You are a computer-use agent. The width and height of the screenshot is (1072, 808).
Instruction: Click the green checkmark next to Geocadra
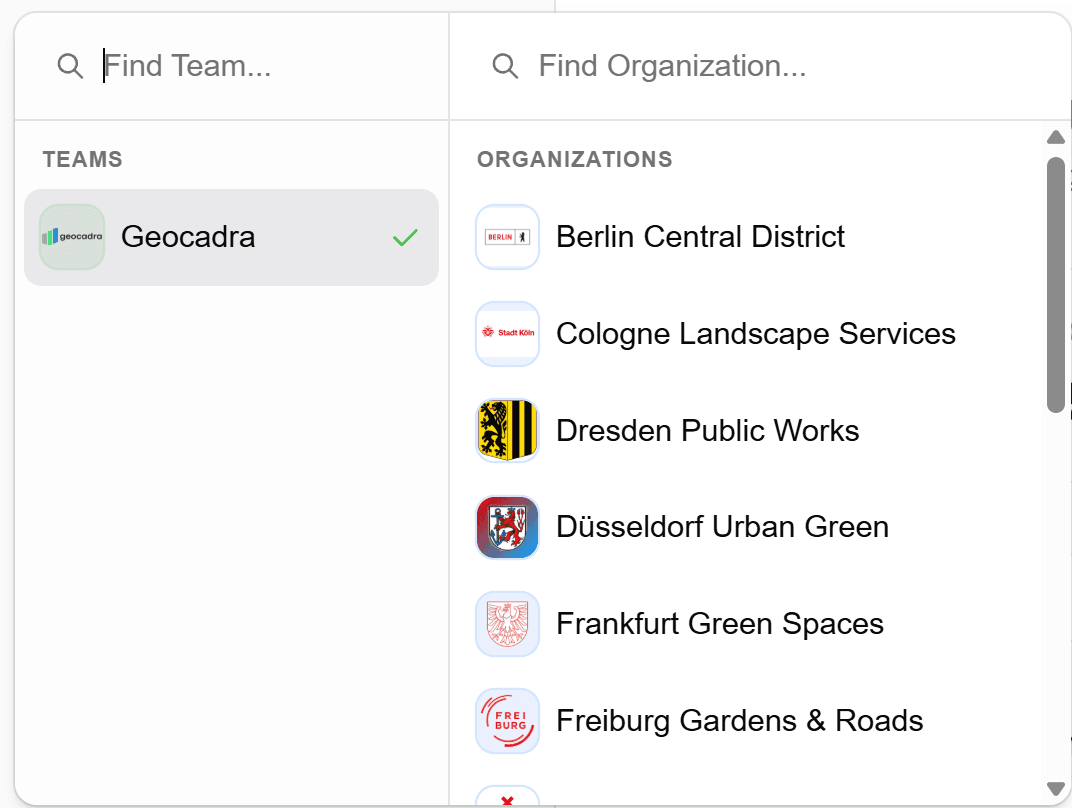406,237
